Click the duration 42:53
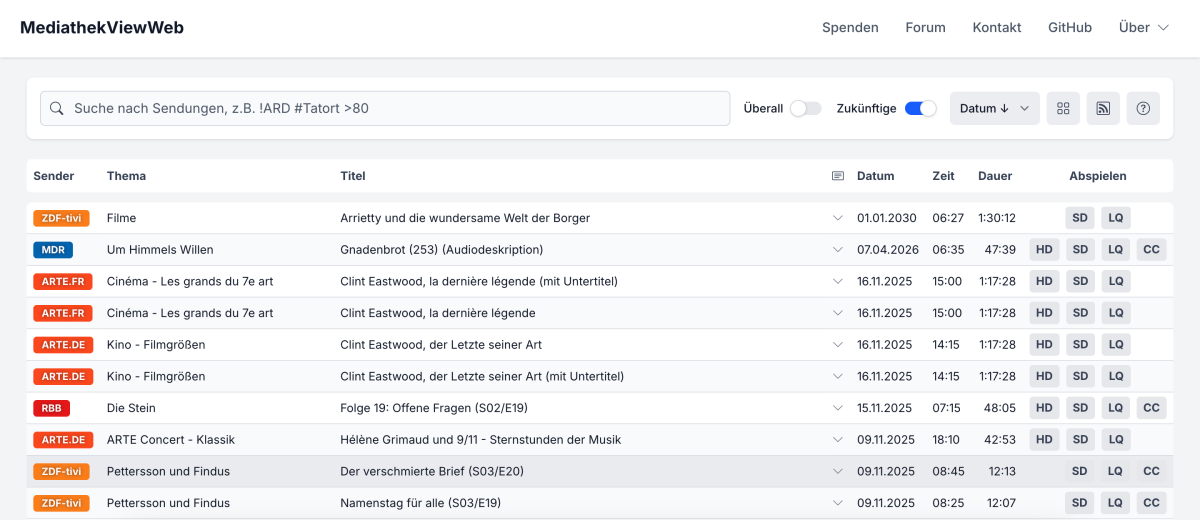1200x520 pixels. click(x=1000, y=440)
